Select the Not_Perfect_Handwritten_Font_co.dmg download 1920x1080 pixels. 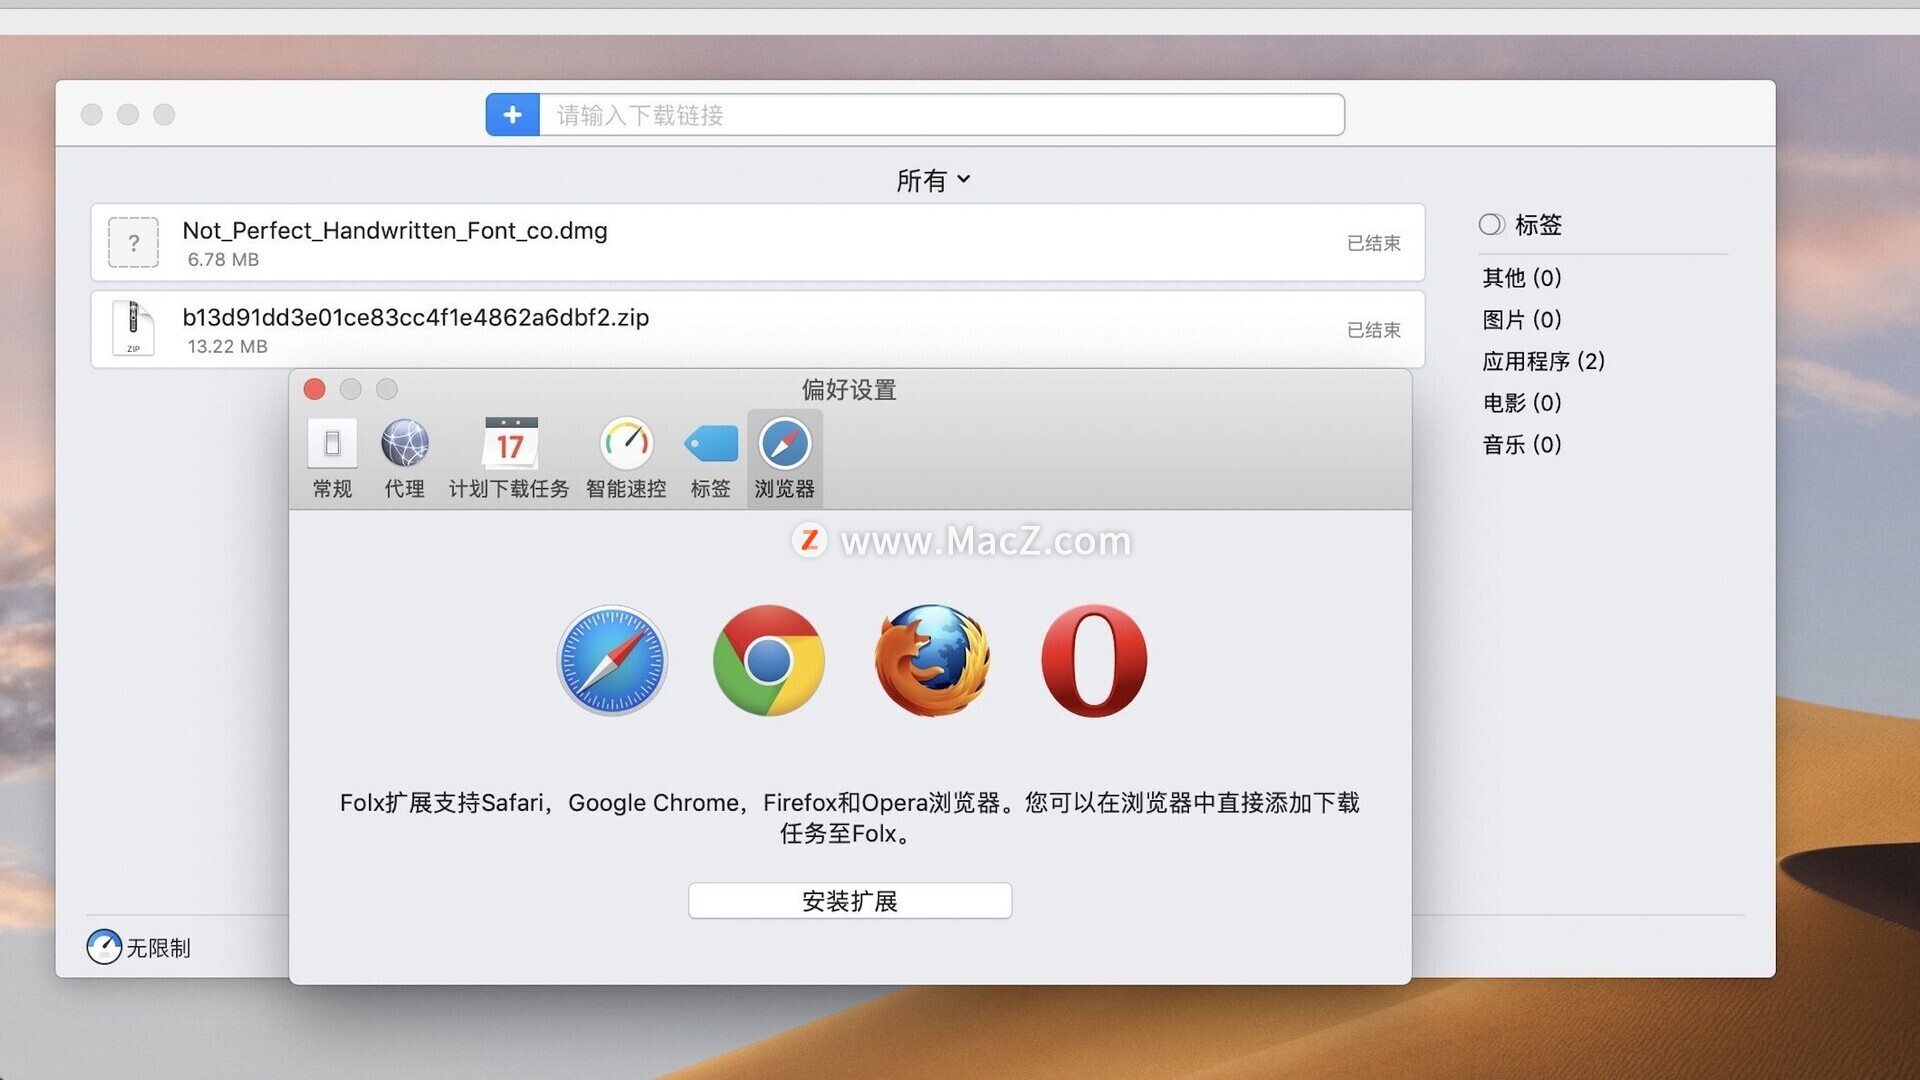click(x=758, y=243)
